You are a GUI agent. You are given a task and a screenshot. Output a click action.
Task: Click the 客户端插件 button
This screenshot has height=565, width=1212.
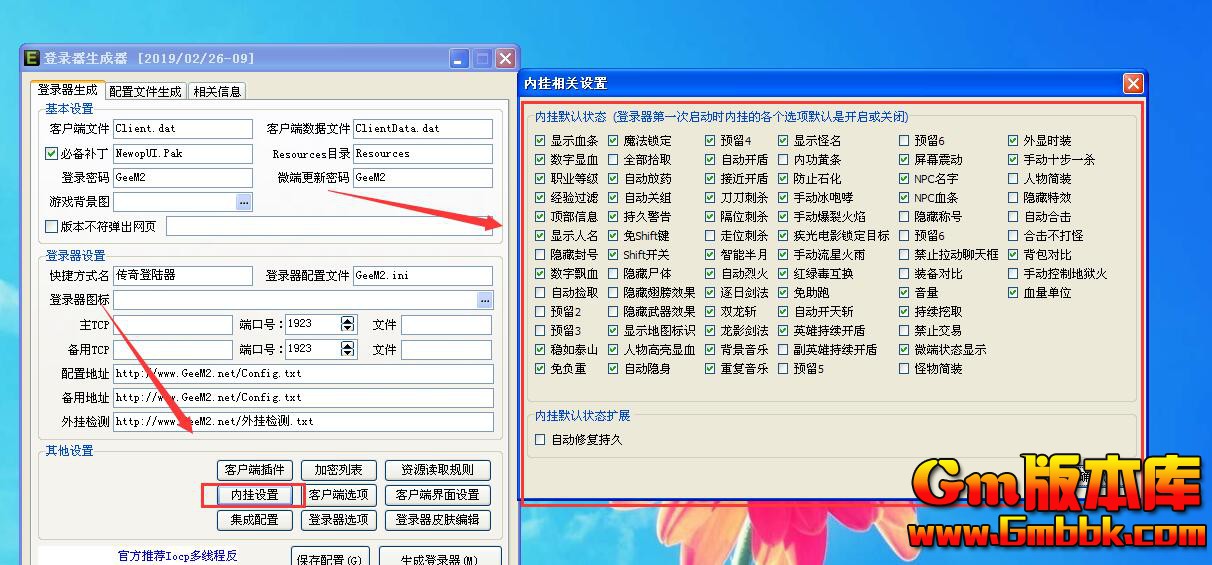254,470
